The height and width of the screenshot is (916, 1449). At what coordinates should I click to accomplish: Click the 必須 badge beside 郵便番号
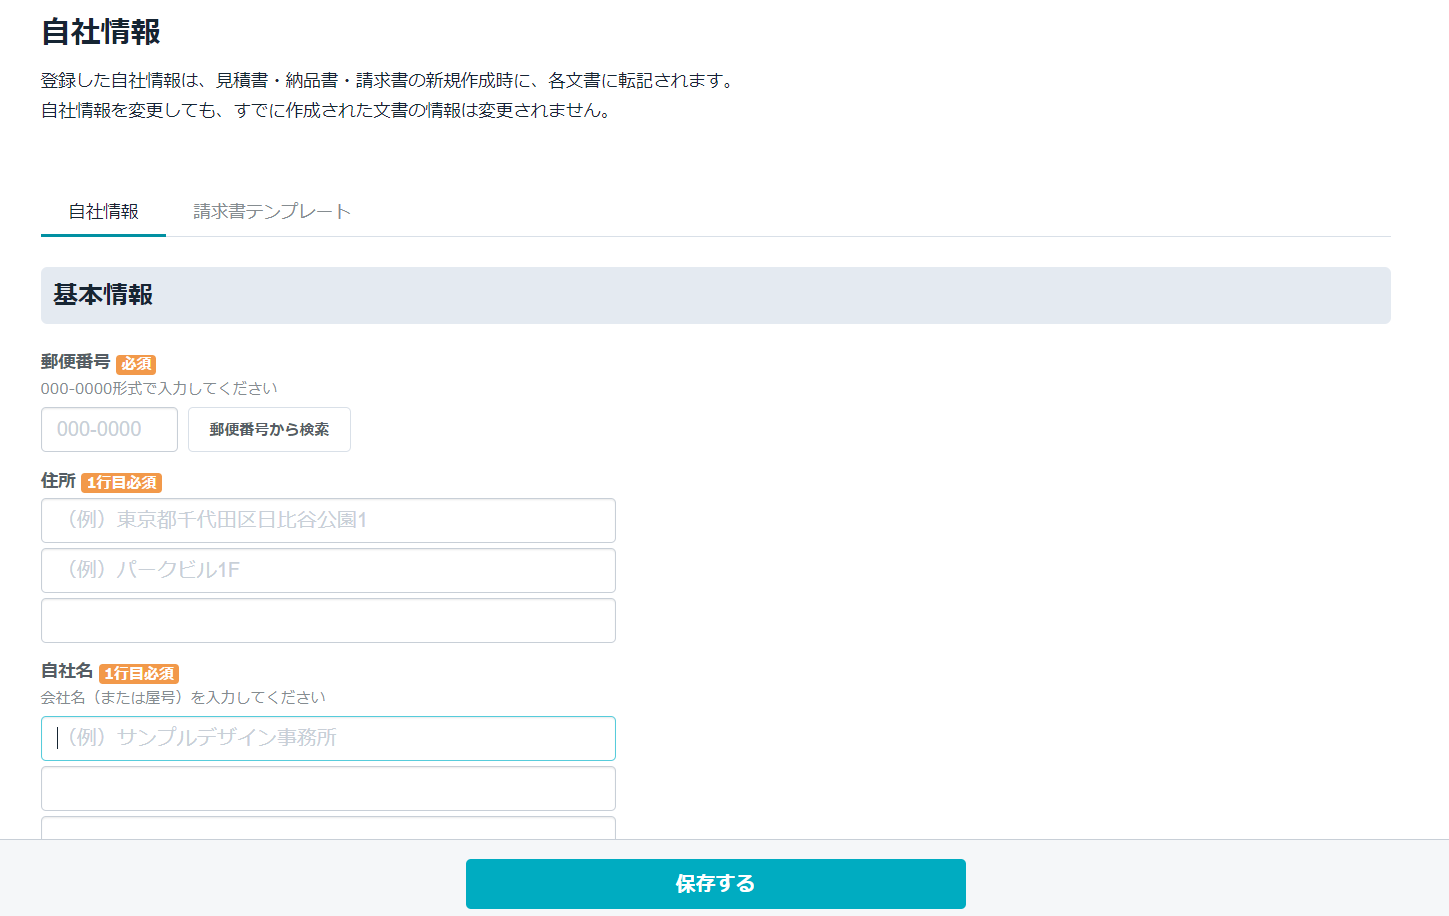(x=136, y=364)
